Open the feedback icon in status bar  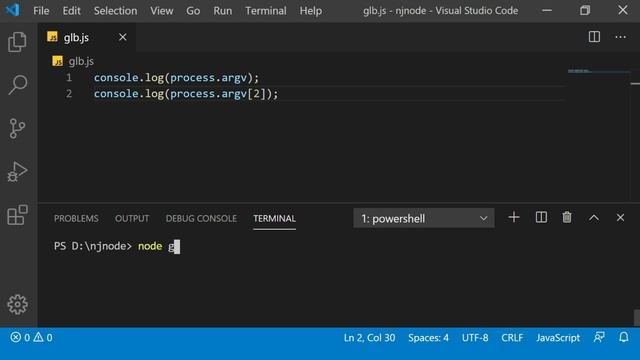click(x=599, y=337)
